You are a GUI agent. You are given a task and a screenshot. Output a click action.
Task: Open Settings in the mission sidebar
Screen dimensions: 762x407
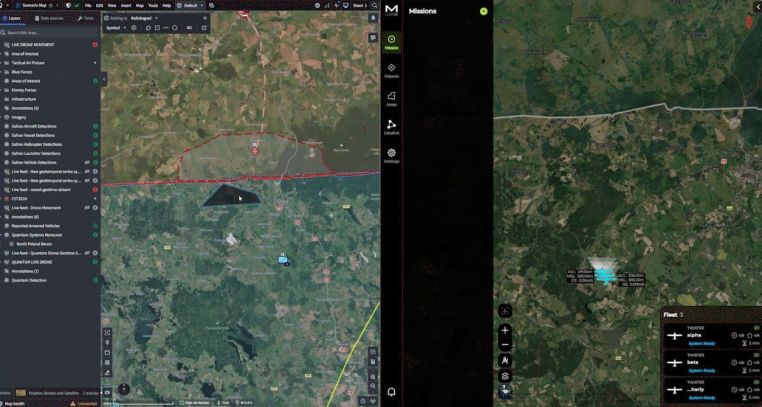click(391, 155)
